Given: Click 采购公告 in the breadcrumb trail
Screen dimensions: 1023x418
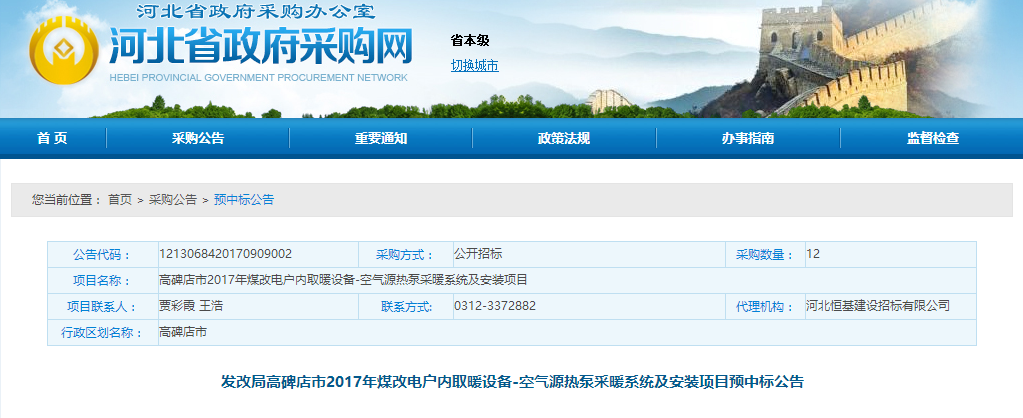Looking at the screenshot, I should pyautogui.click(x=173, y=200).
